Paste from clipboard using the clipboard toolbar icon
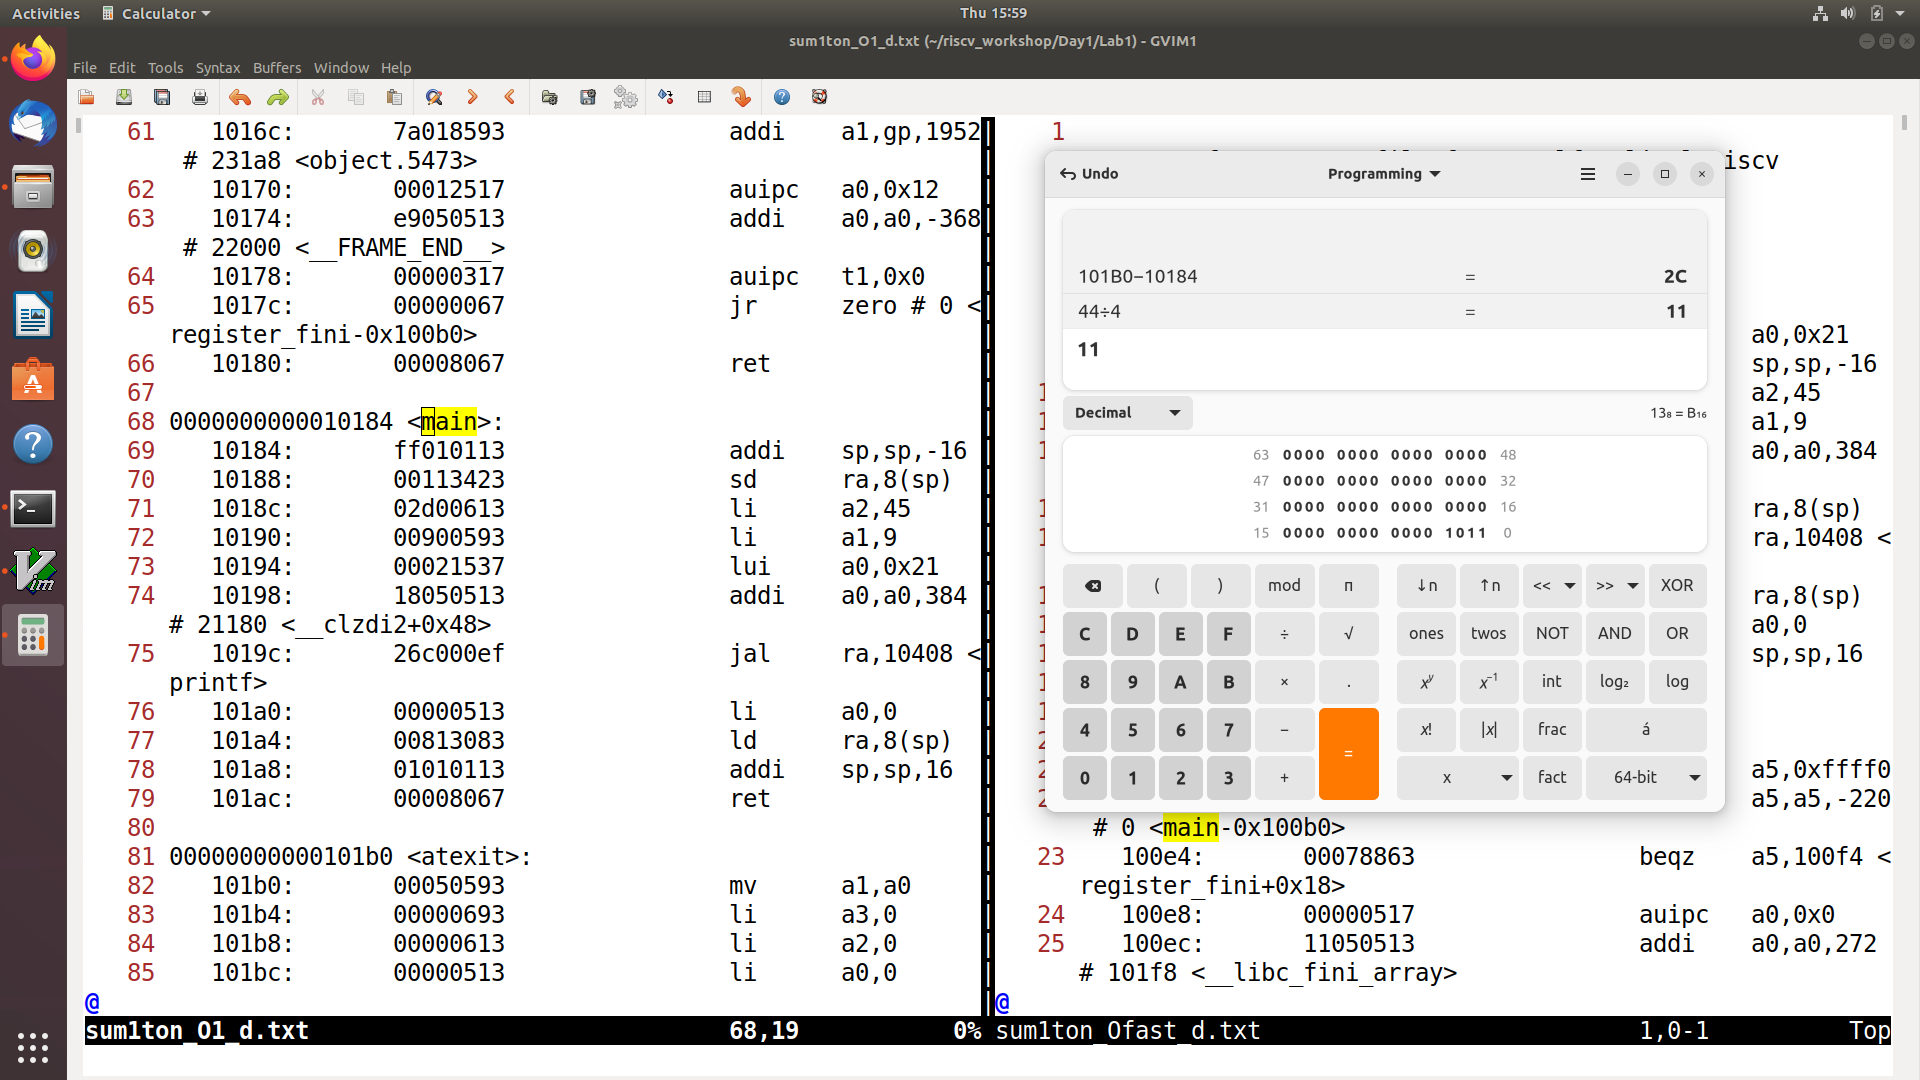The image size is (1920, 1080). pyautogui.click(x=394, y=97)
